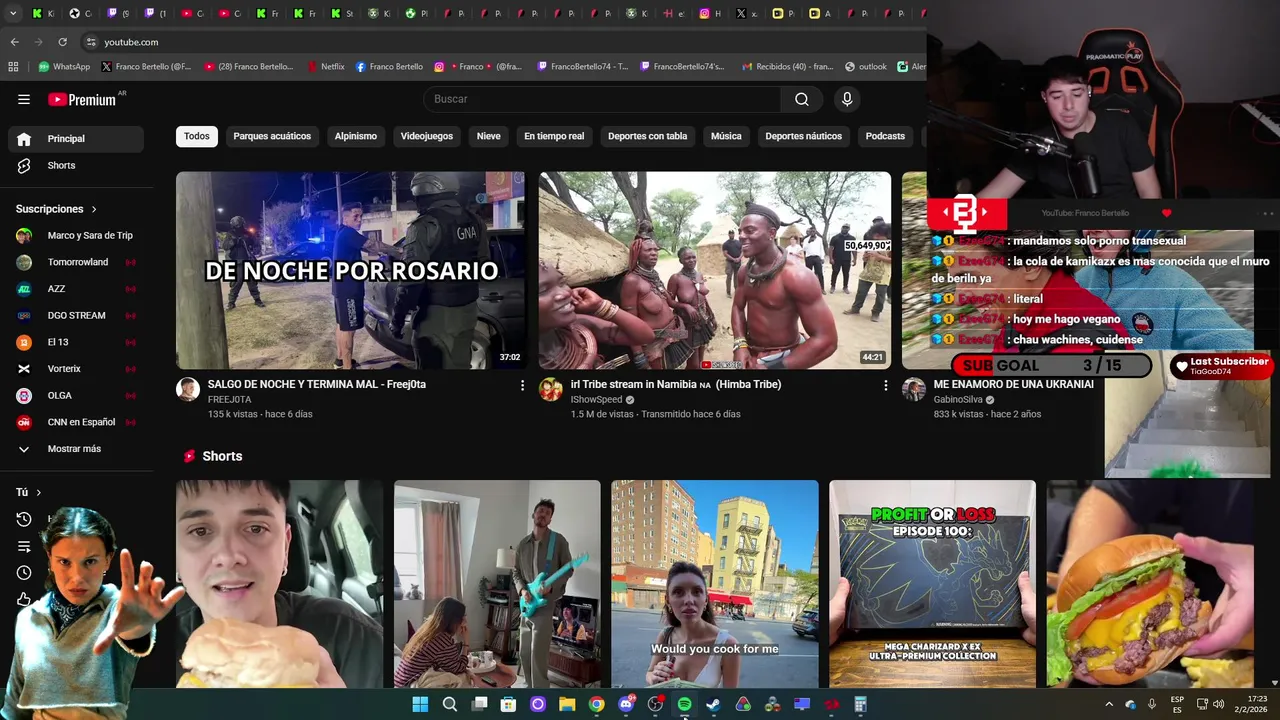Select the Nieve filter chip
The width and height of the screenshot is (1280, 720).
pyautogui.click(x=488, y=136)
